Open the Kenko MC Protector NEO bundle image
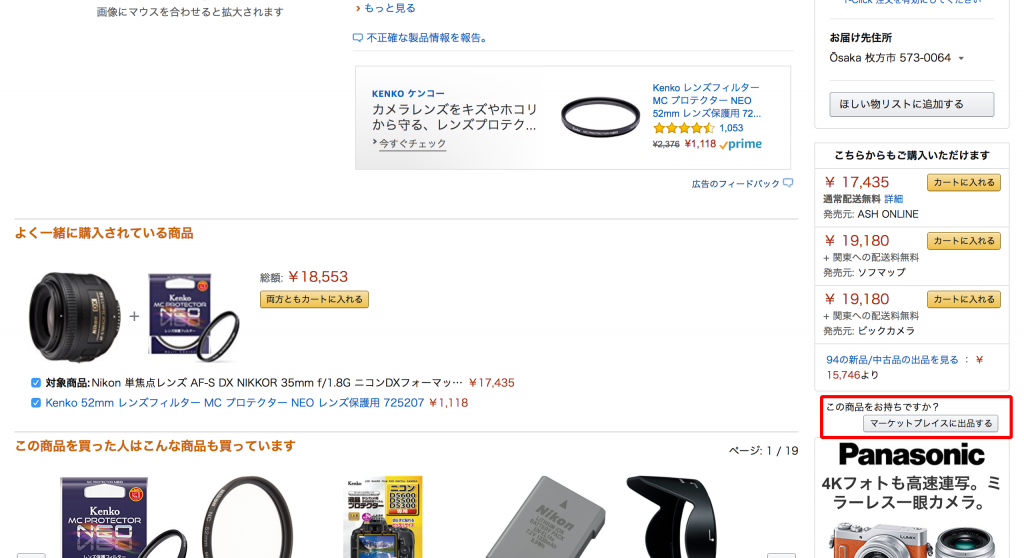This screenshot has width=1024, height=558. [x=193, y=318]
